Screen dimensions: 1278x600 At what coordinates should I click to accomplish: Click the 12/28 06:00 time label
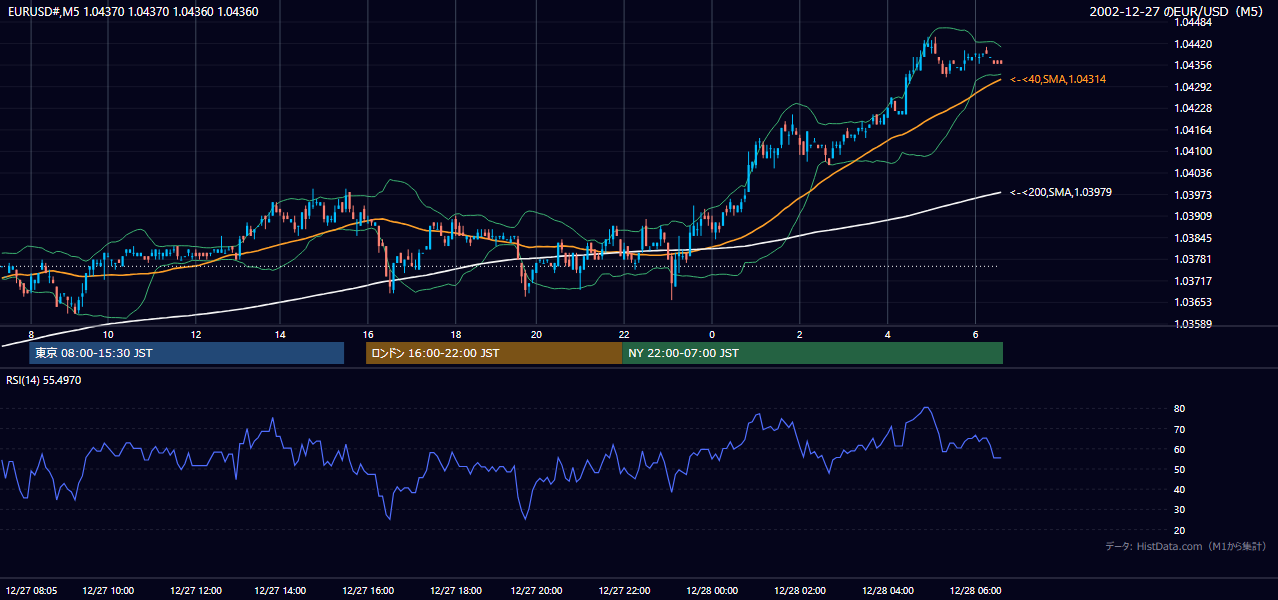(x=976, y=590)
